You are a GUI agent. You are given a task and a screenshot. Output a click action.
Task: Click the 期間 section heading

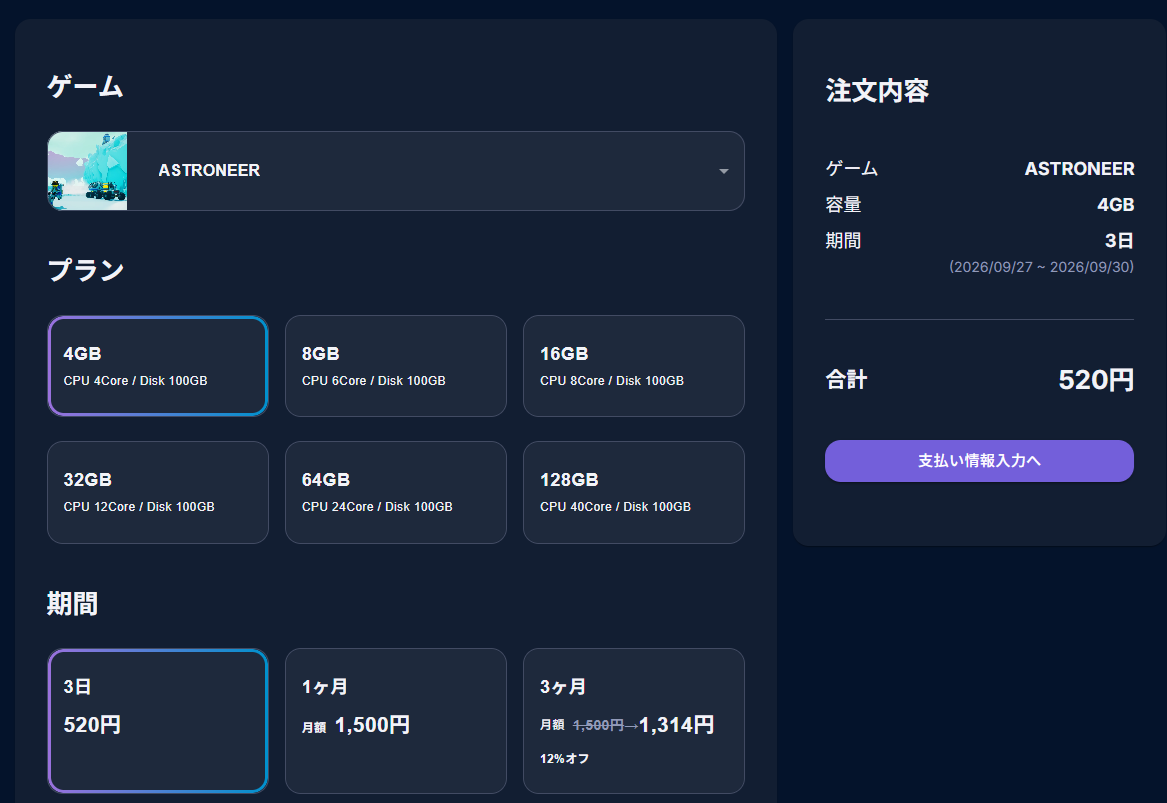tap(72, 604)
